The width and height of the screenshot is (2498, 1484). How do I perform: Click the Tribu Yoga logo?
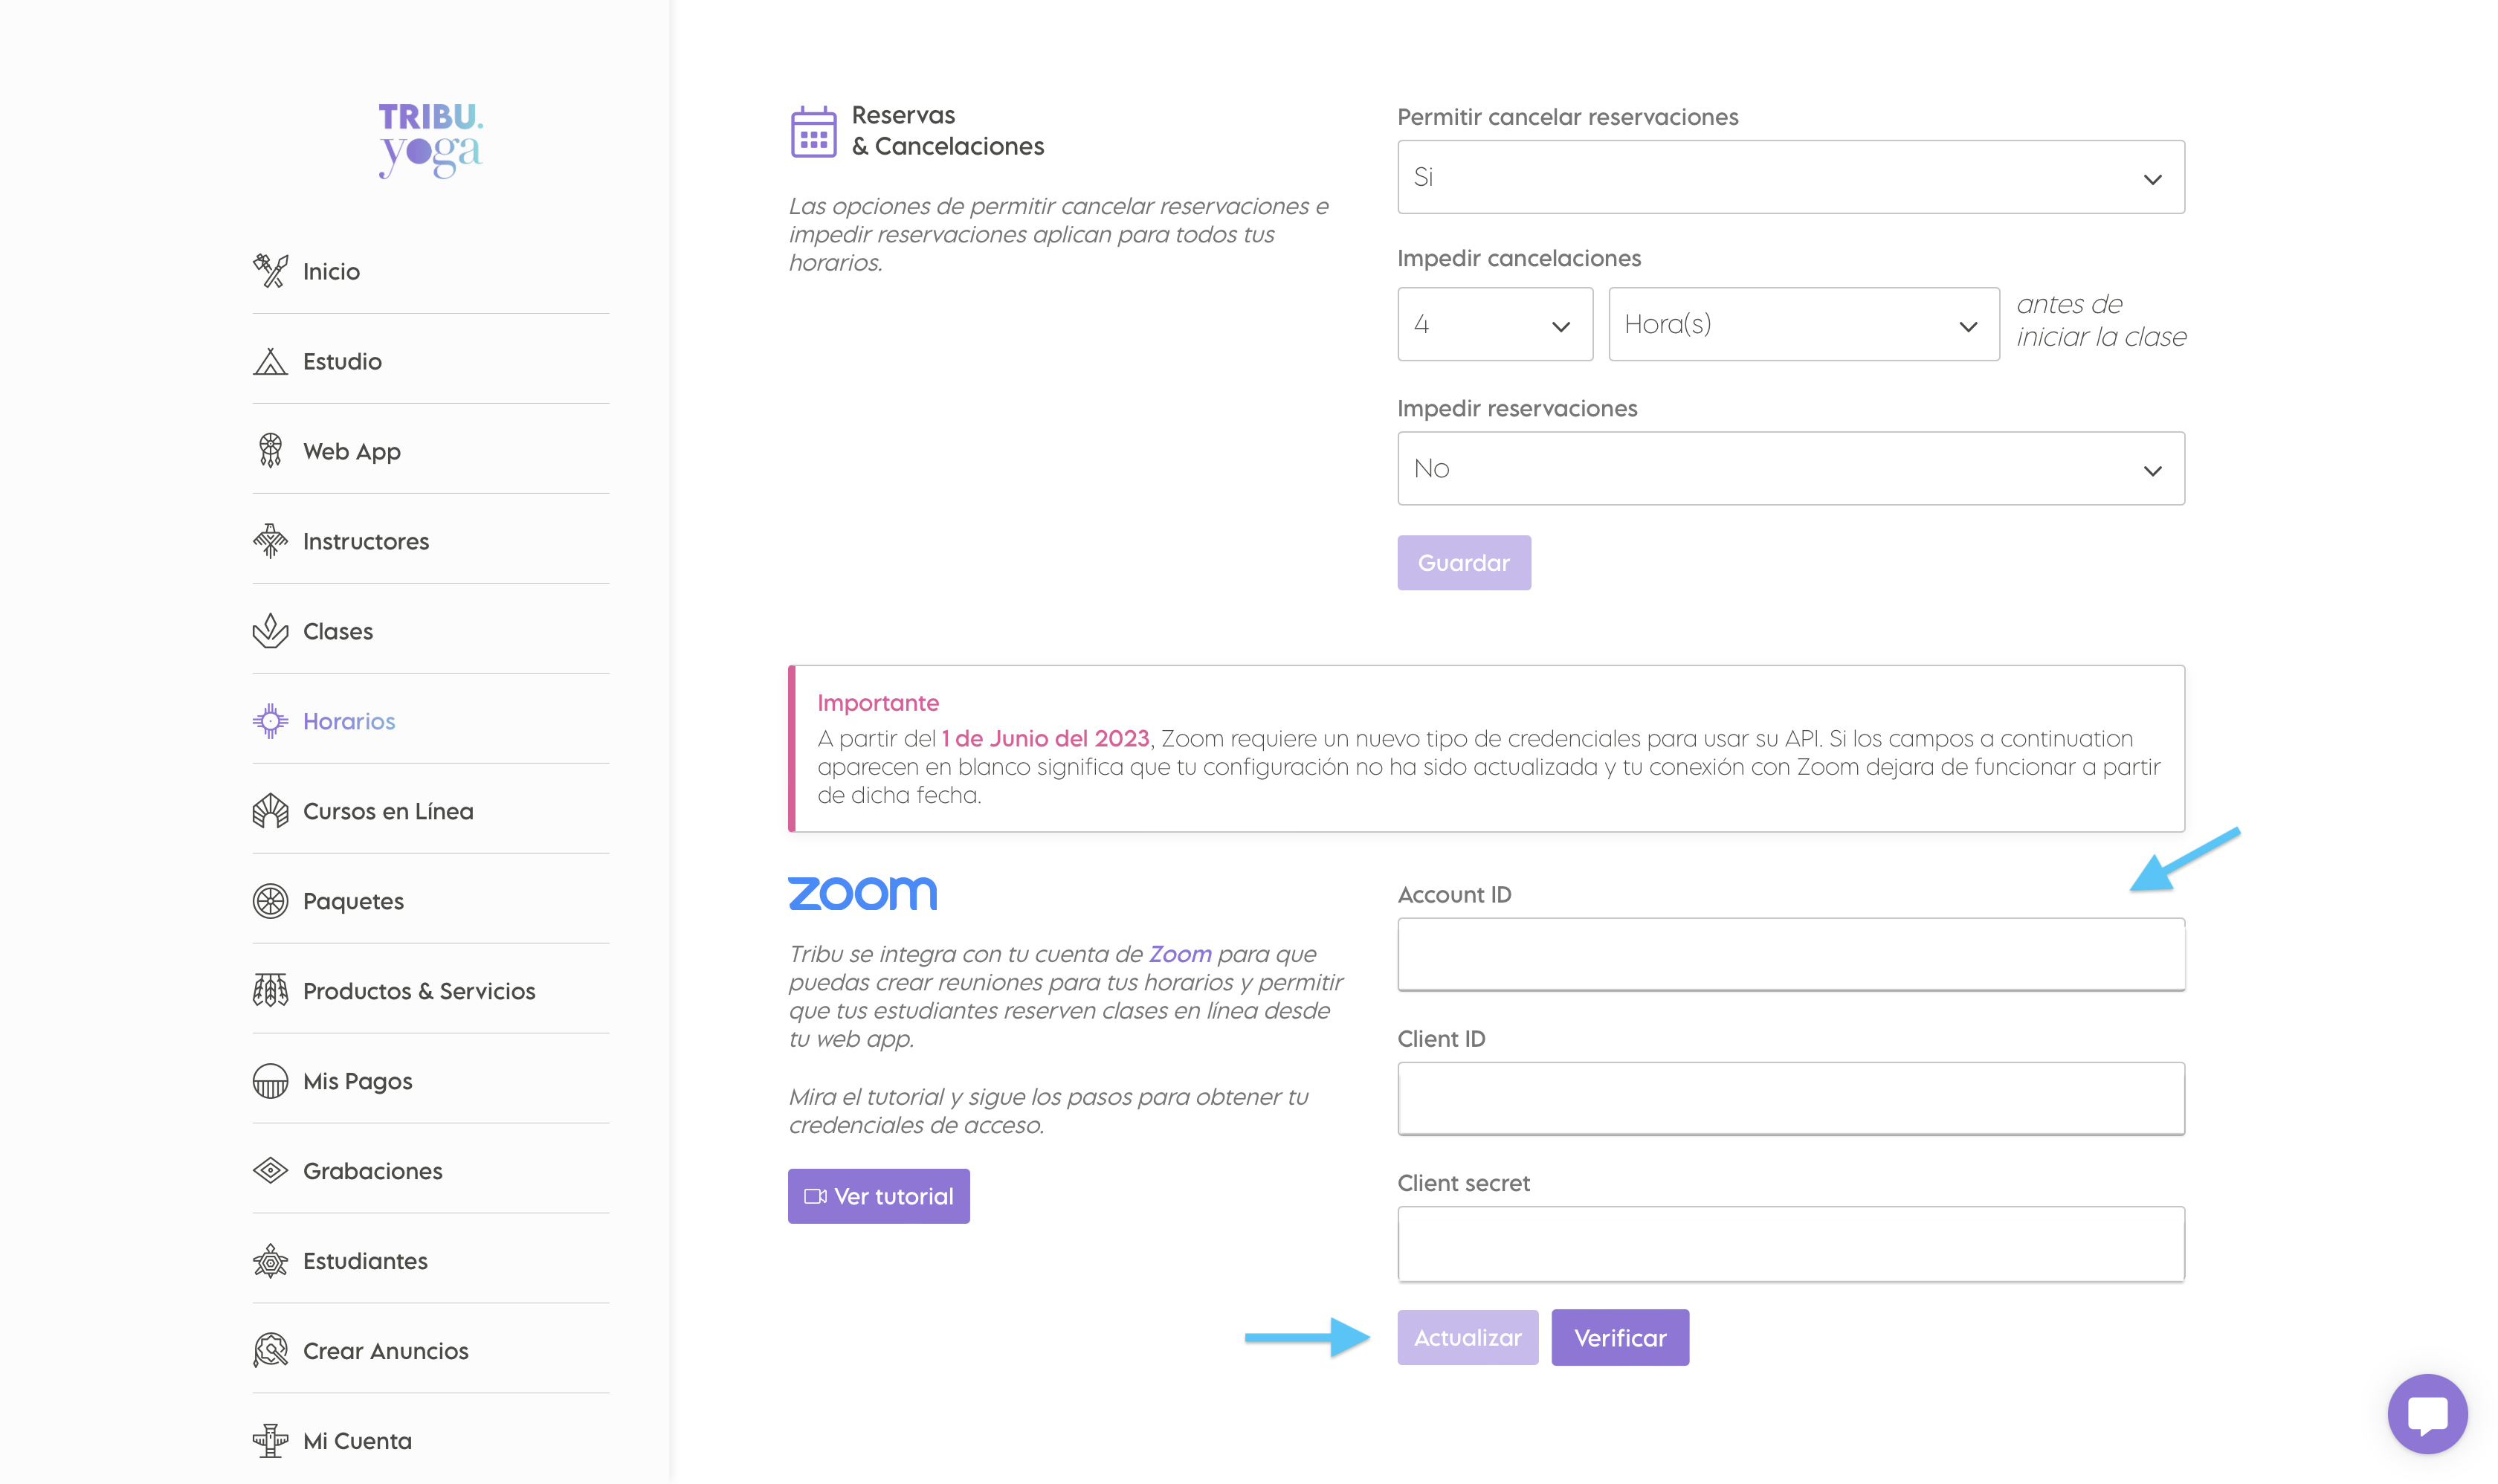tap(430, 140)
